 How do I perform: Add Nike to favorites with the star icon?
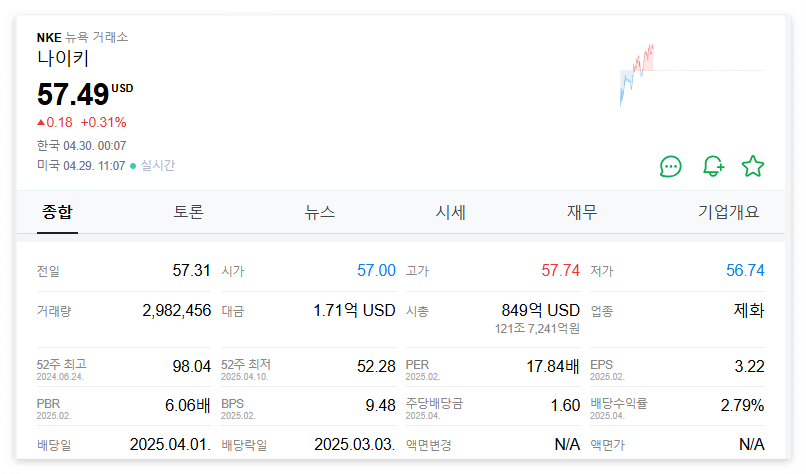pos(753,166)
